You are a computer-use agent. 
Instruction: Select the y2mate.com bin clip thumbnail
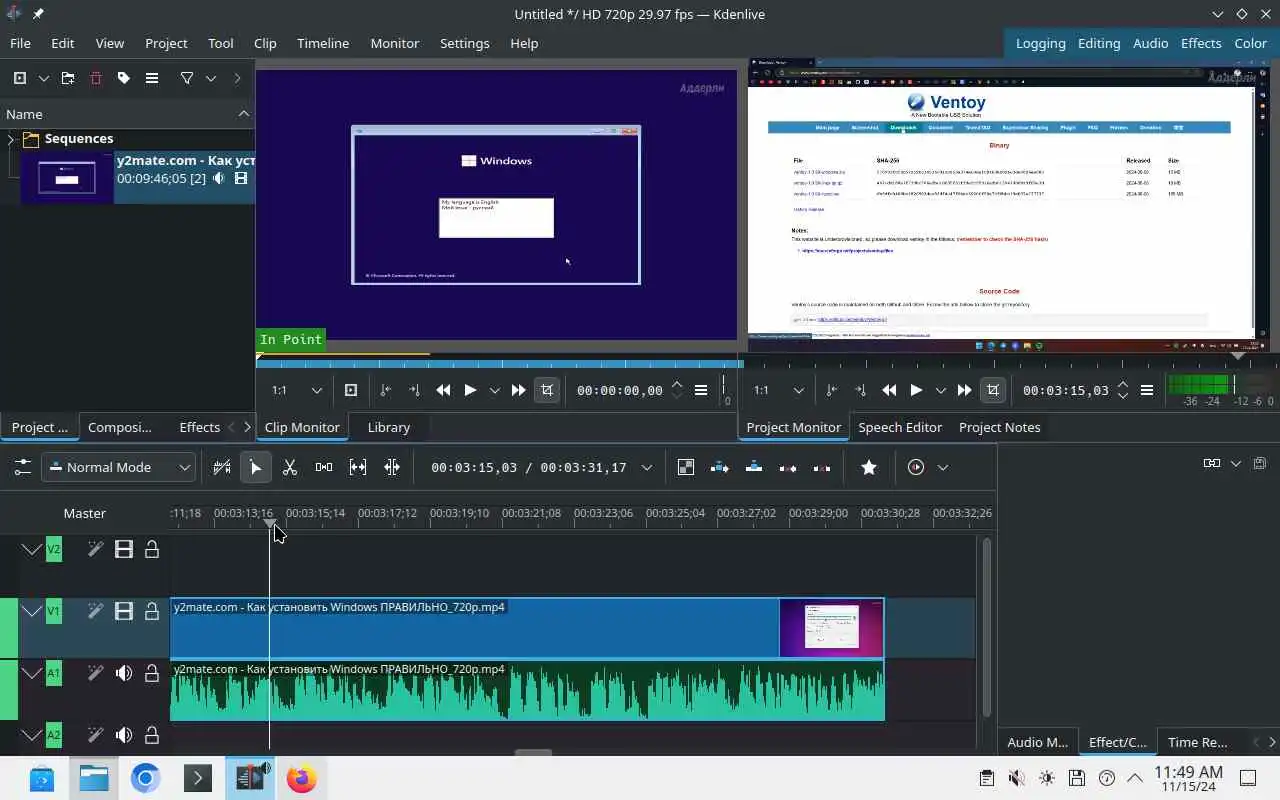point(67,177)
